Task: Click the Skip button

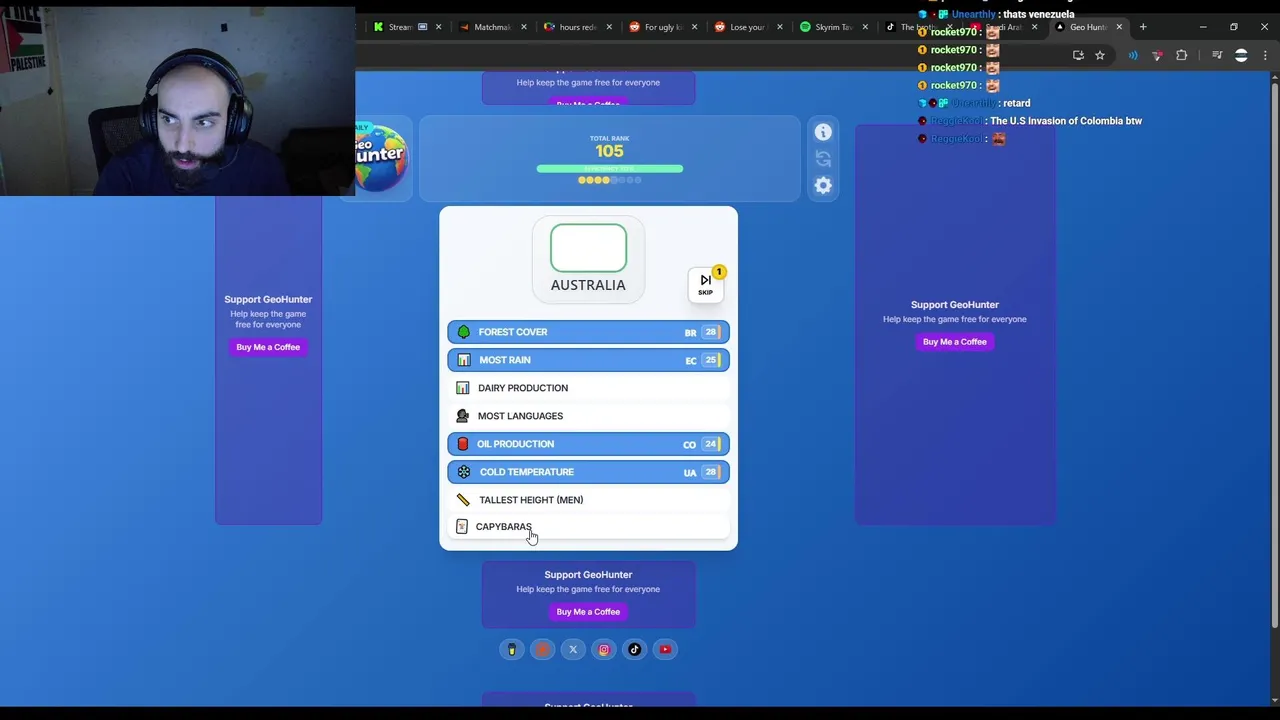Action: [x=706, y=284]
